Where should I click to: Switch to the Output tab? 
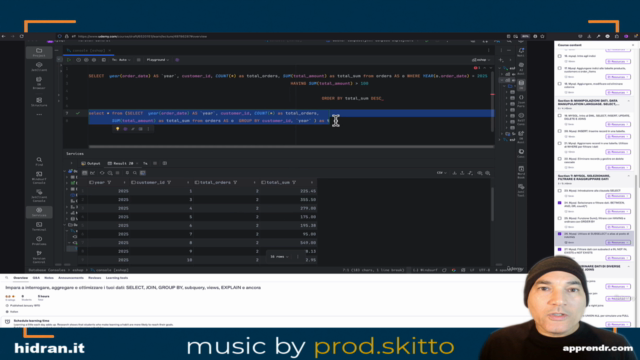point(91,163)
